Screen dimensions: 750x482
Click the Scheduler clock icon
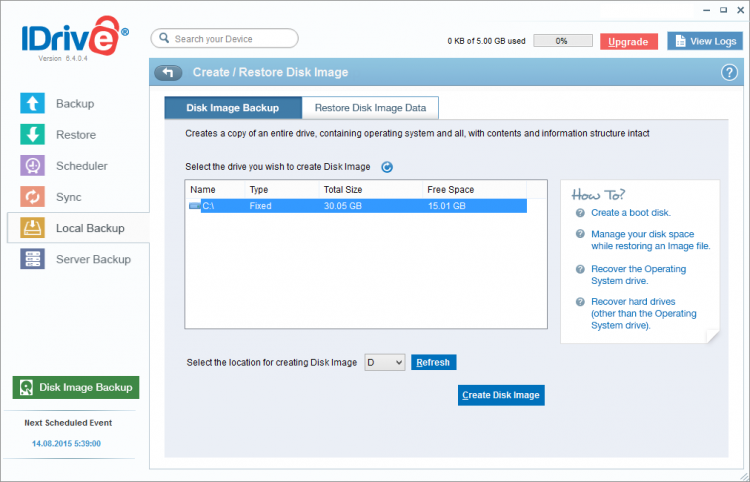[x=33, y=165]
